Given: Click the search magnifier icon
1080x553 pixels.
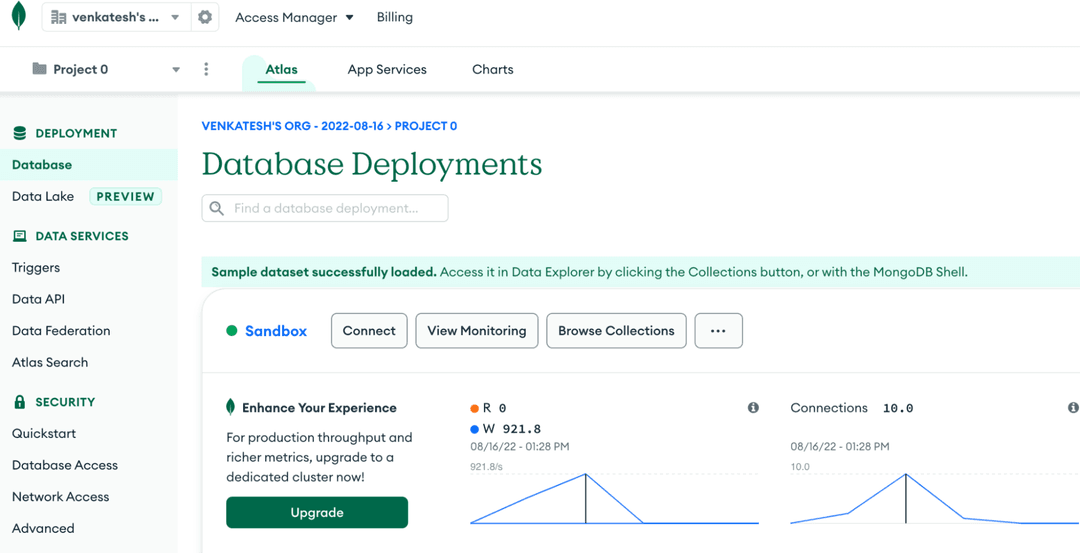Looking at the screenshot, I should coord(217,208).
